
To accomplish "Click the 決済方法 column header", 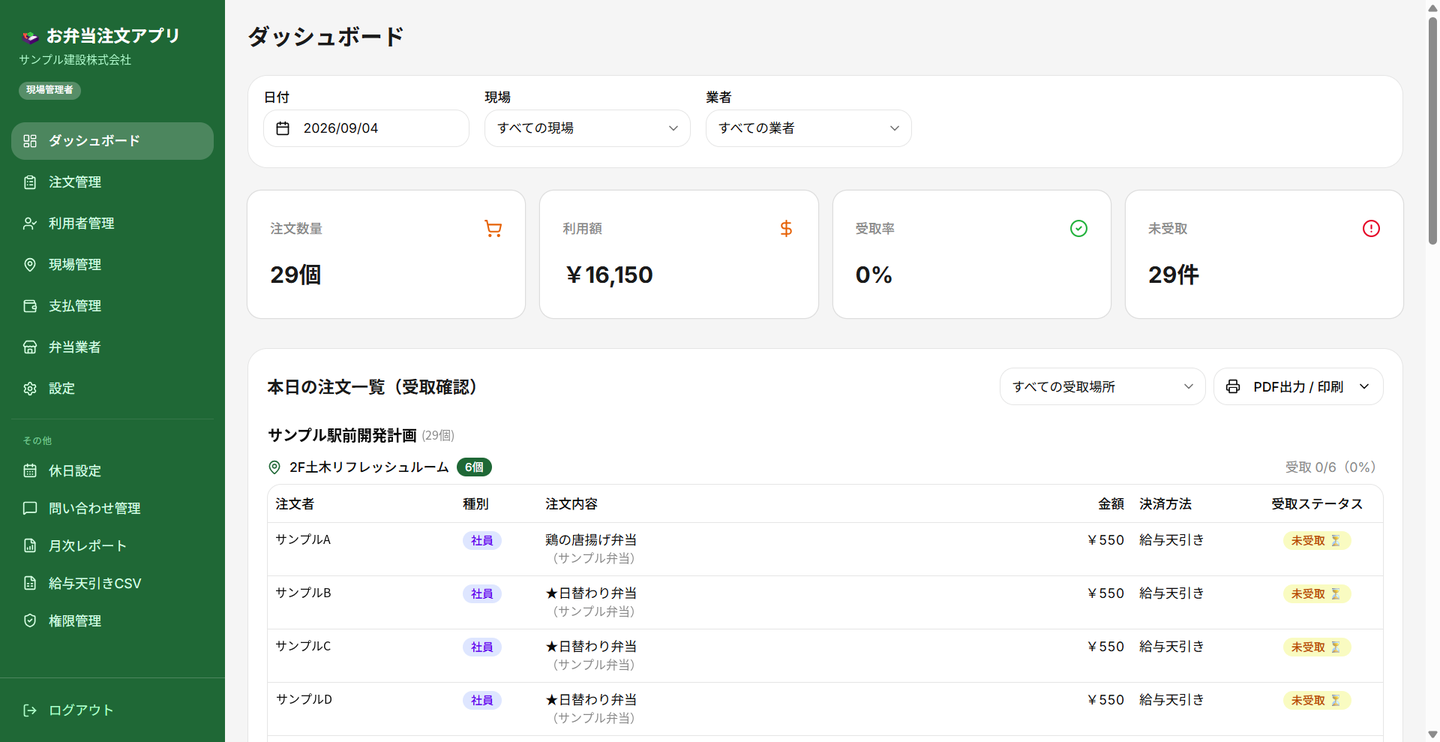I will pos(1165,504).
